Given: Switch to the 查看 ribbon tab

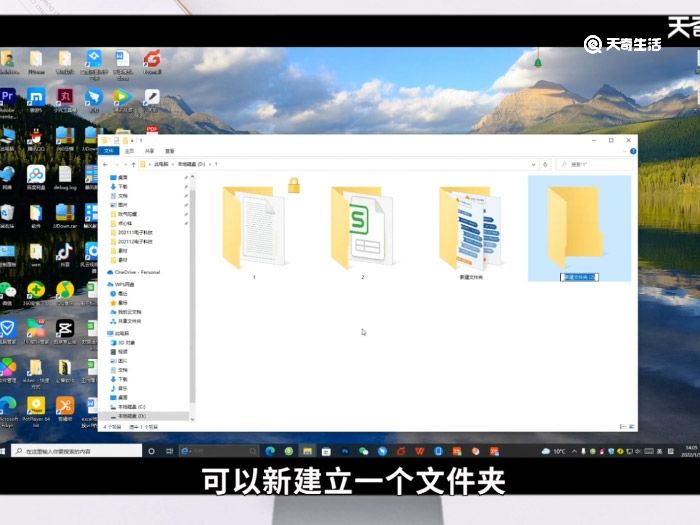Looking at the screenshot, I should [170, 151].
